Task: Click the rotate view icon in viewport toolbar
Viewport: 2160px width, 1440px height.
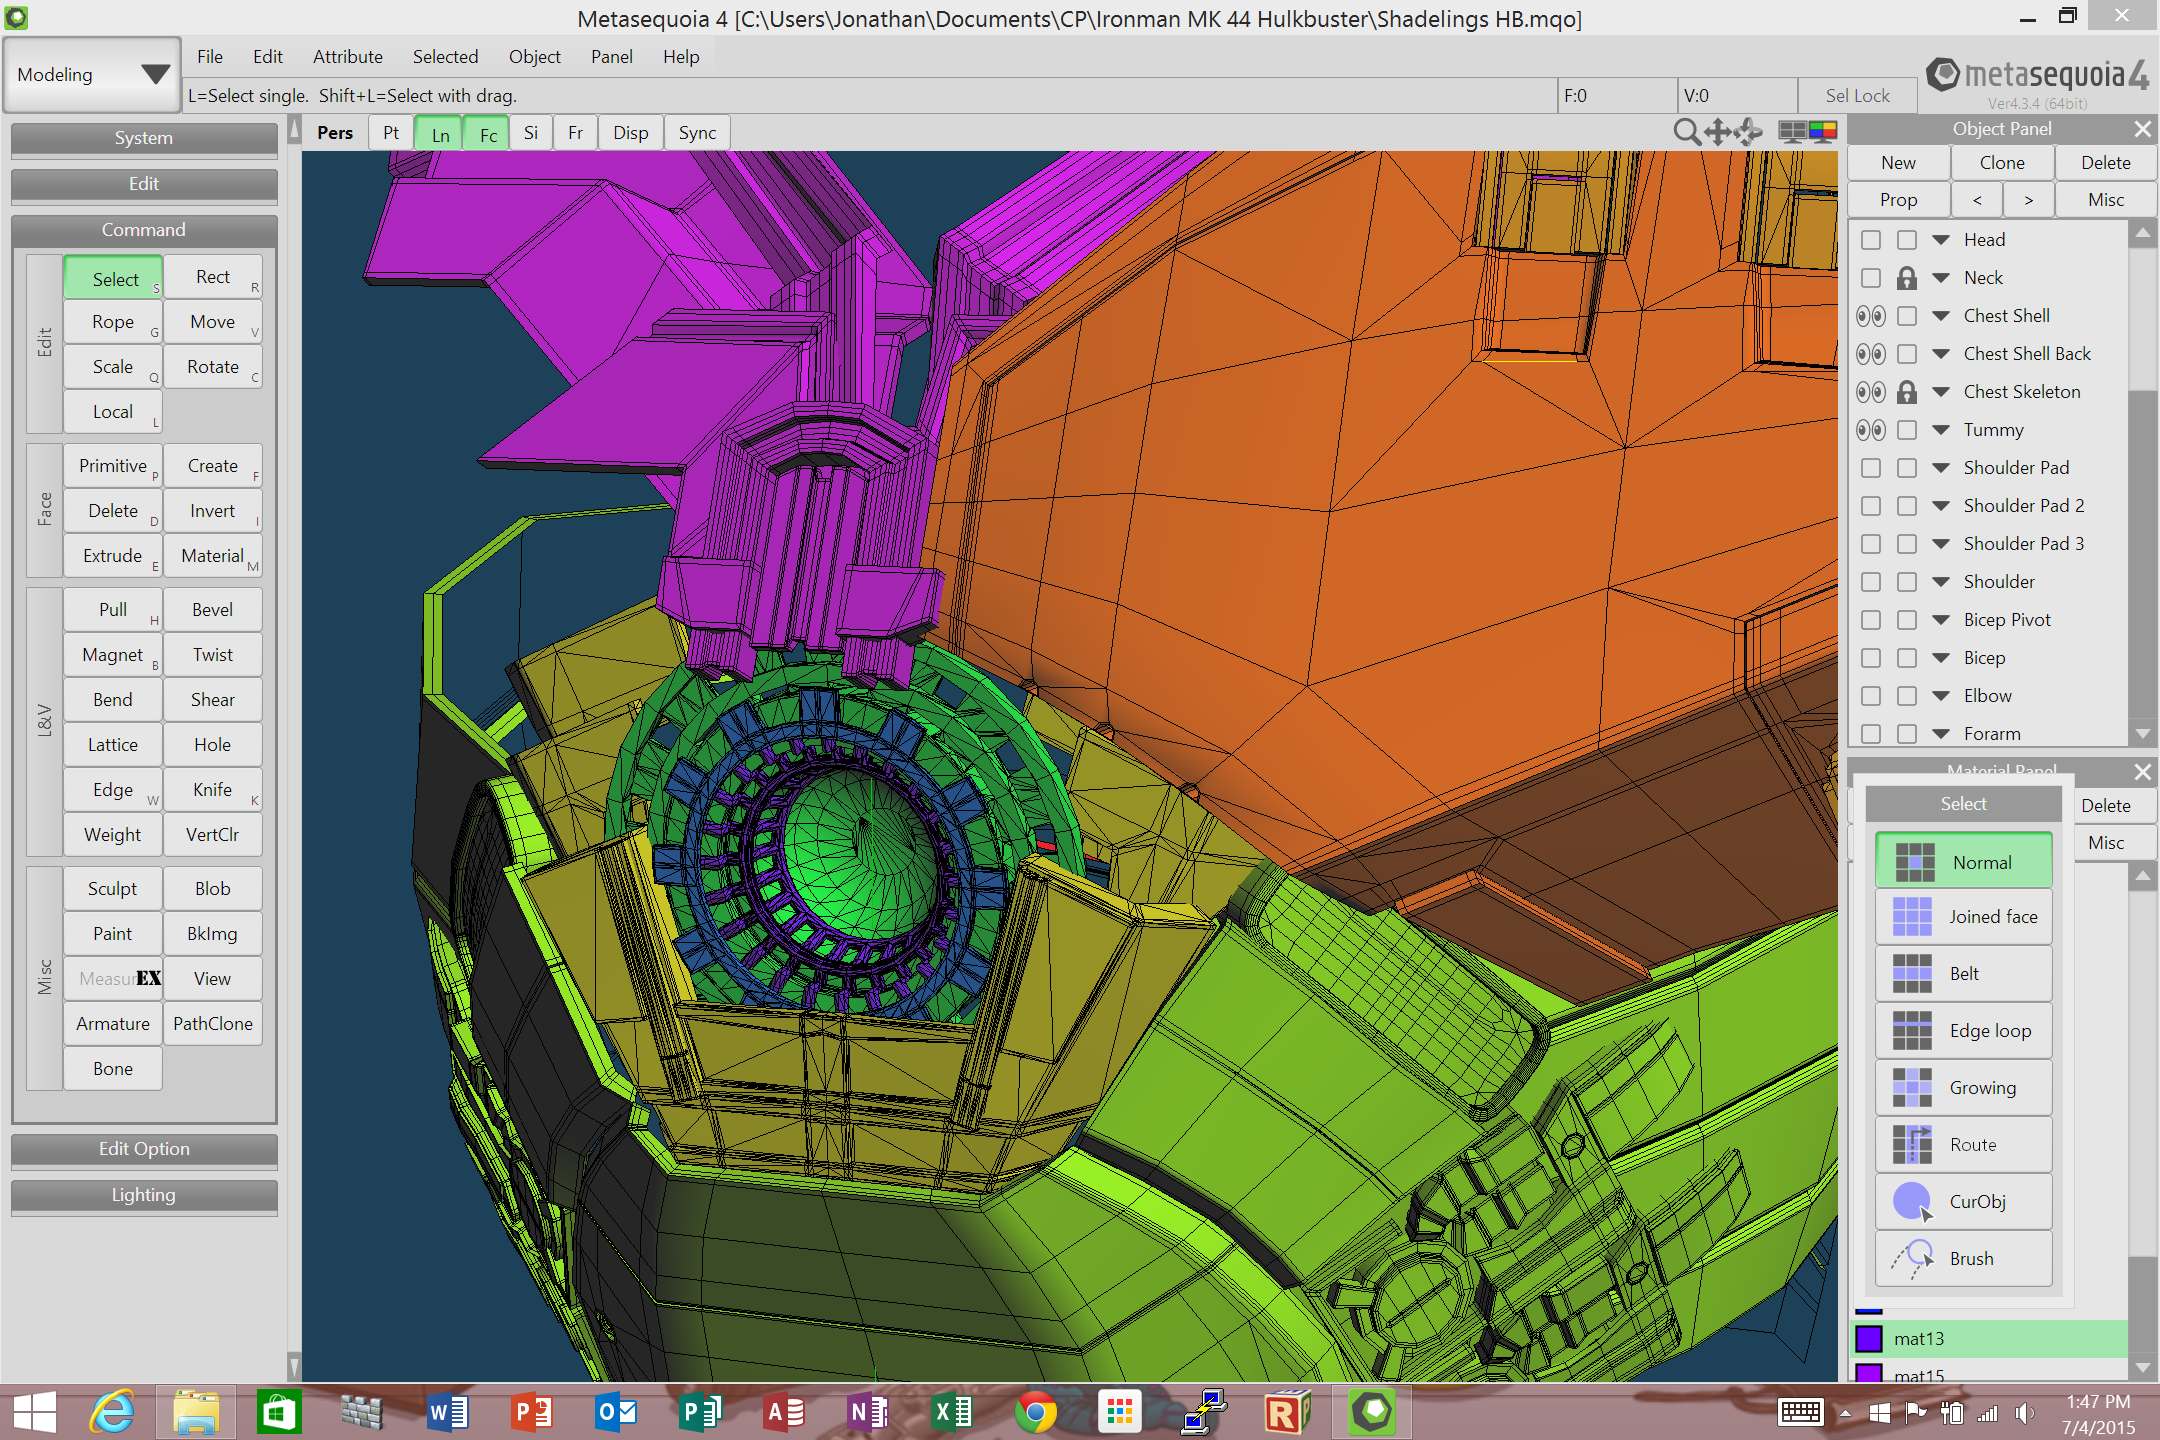Action: (1748, 132)
